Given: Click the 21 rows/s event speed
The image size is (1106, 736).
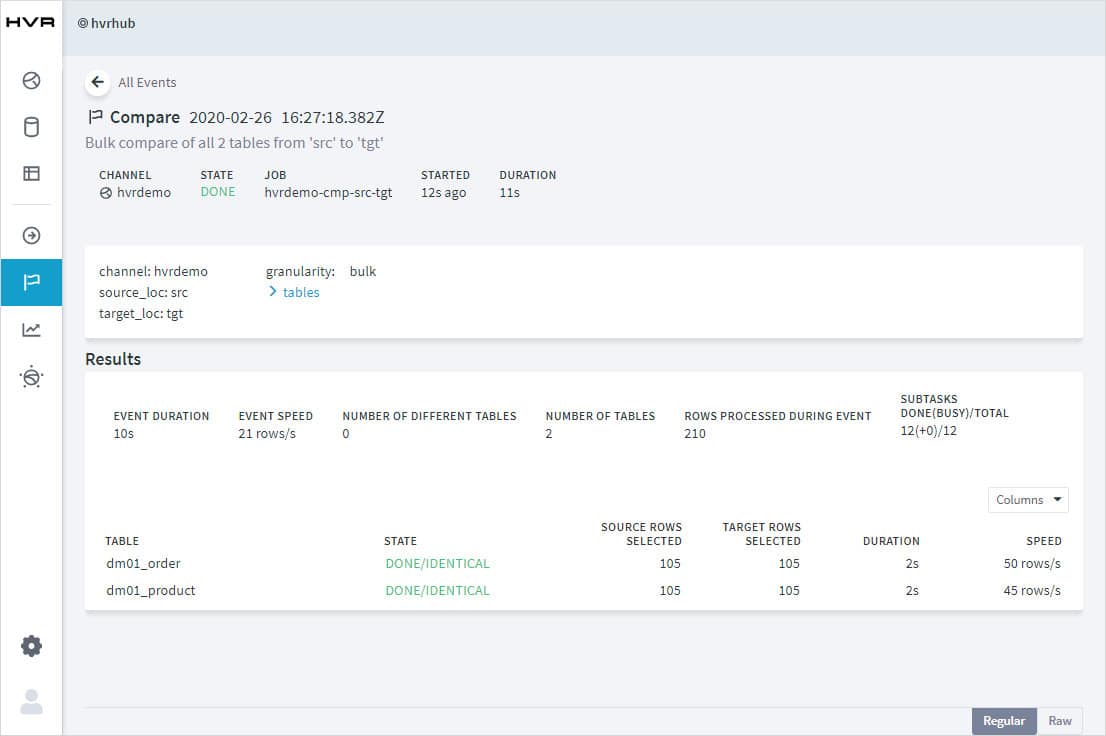Looking at the screenshot, I should pyautogui.click(x=267, y=433).
